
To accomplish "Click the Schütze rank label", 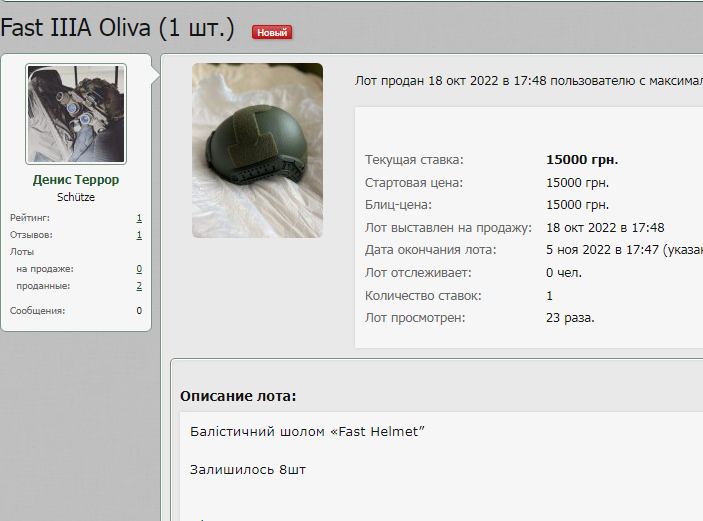I will click(x=76, y=197).
